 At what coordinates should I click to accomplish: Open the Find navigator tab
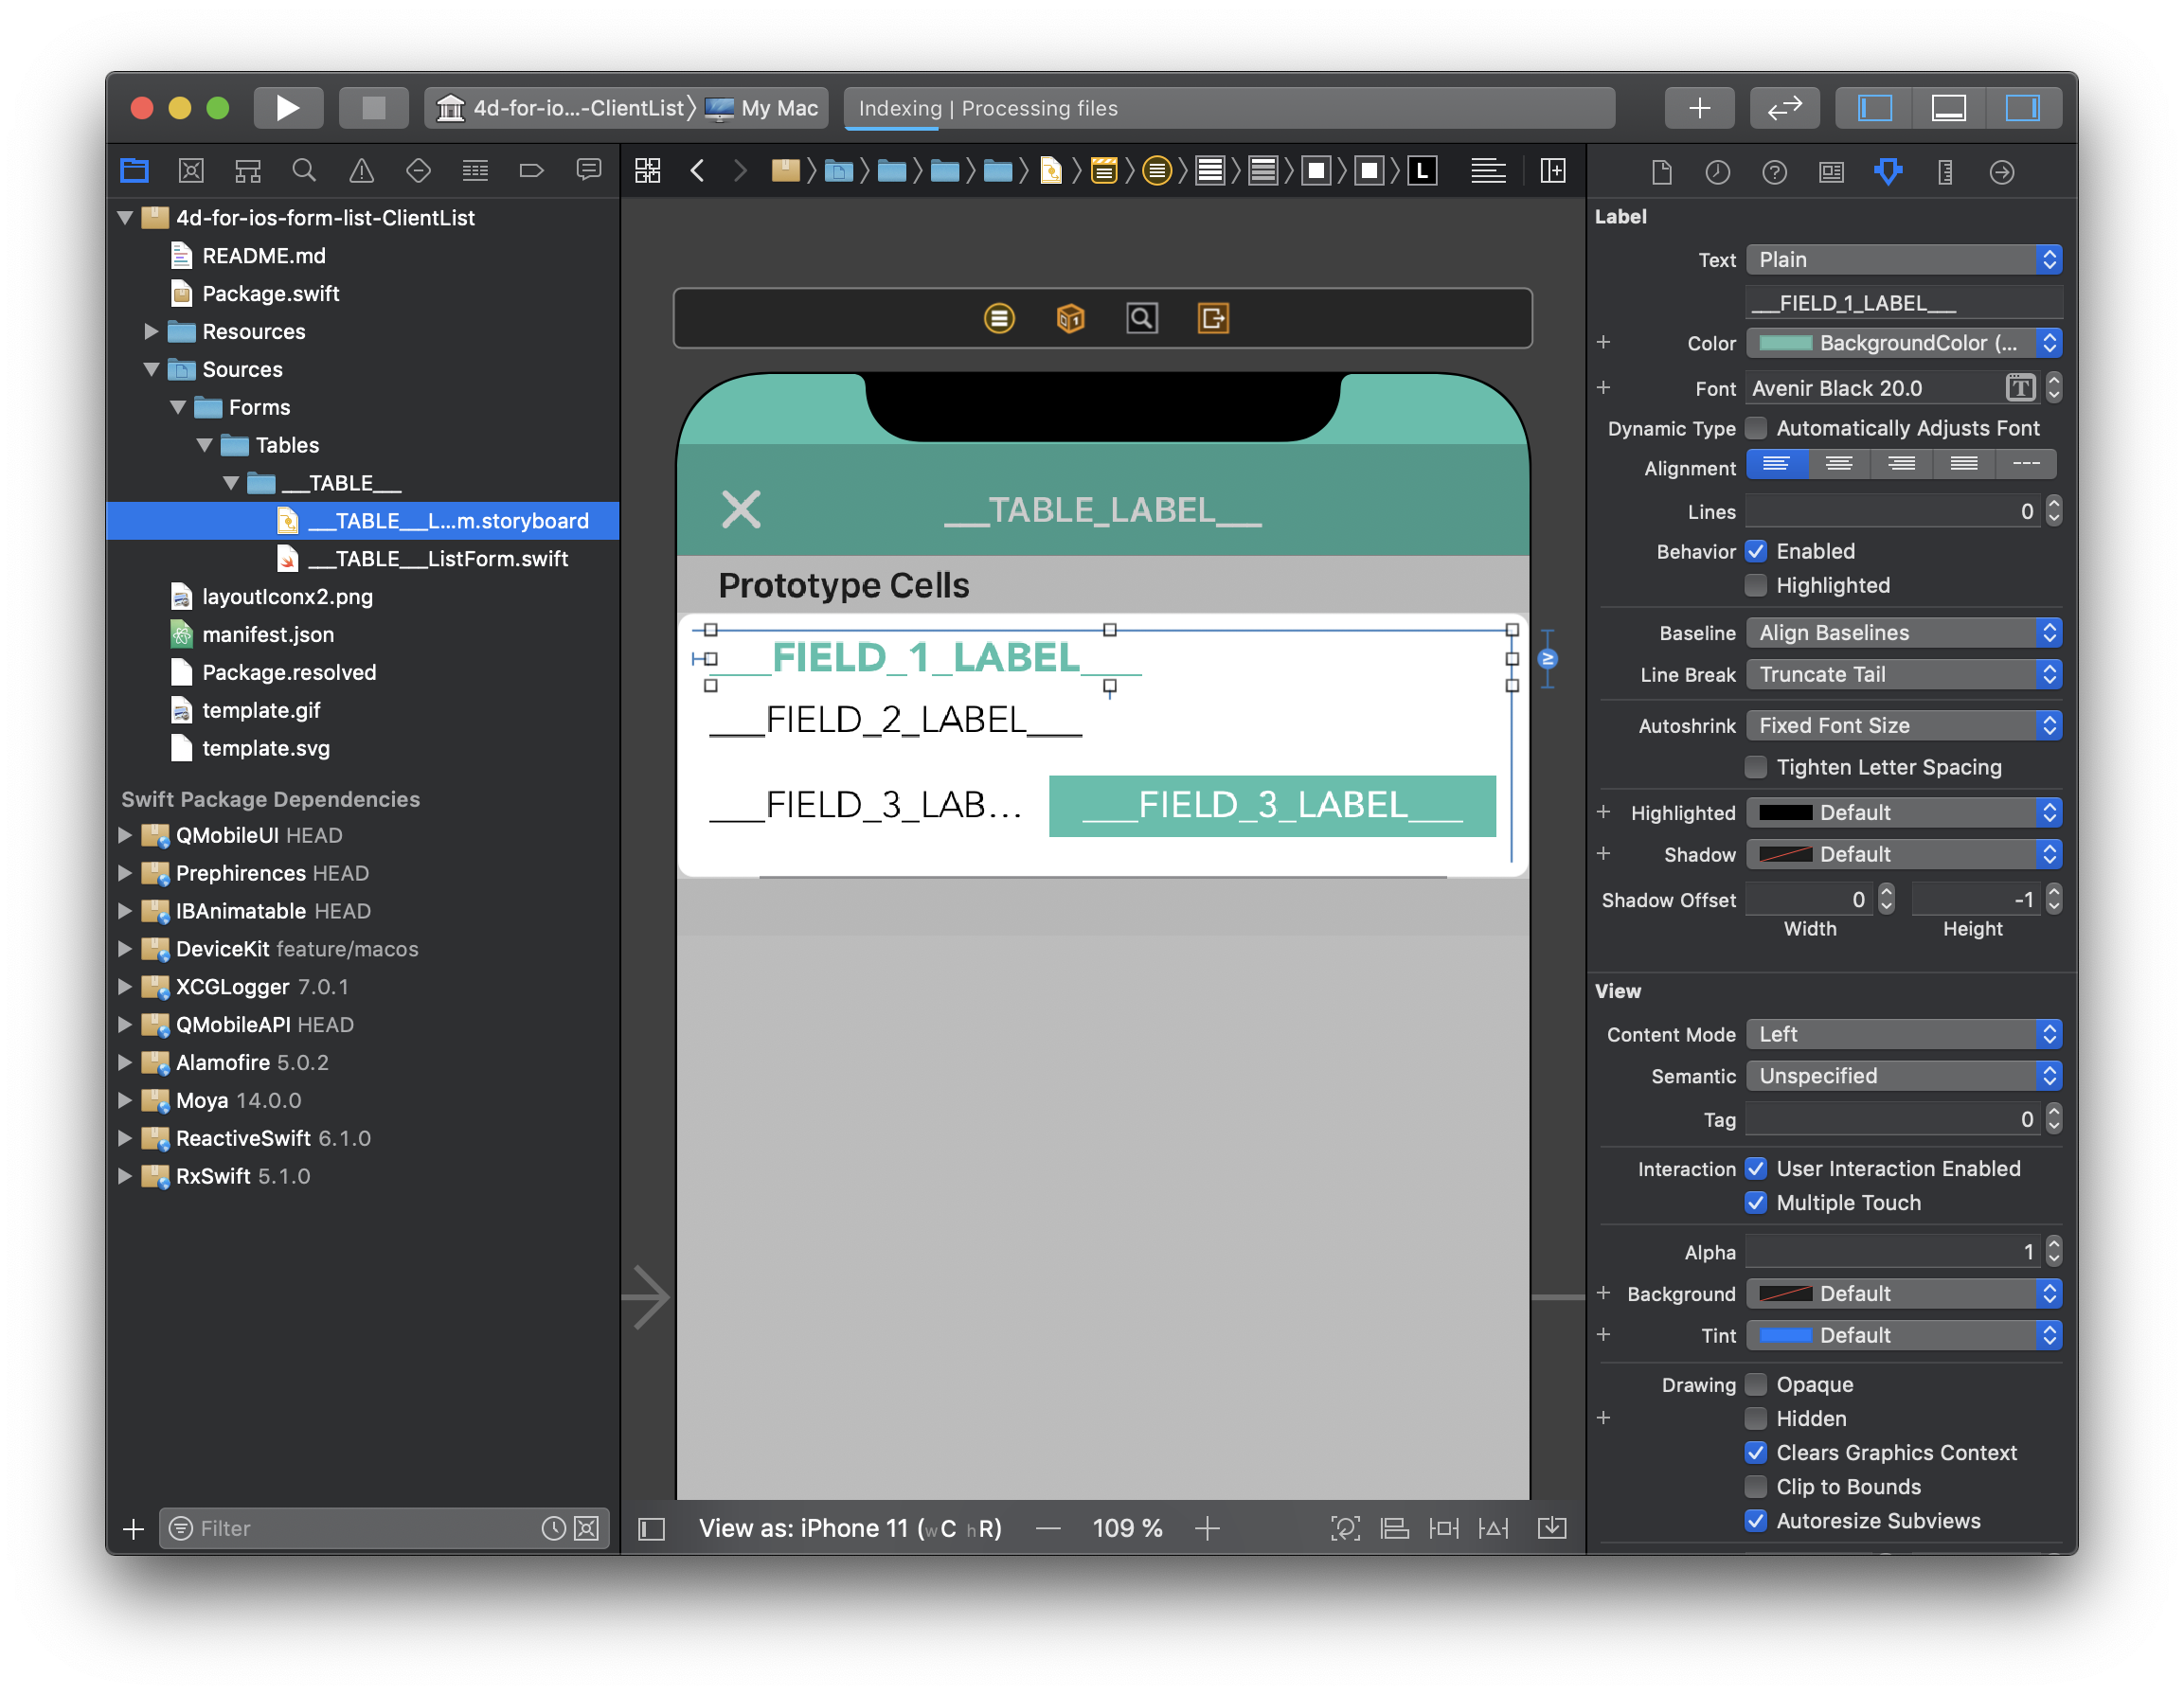(304, 171)
